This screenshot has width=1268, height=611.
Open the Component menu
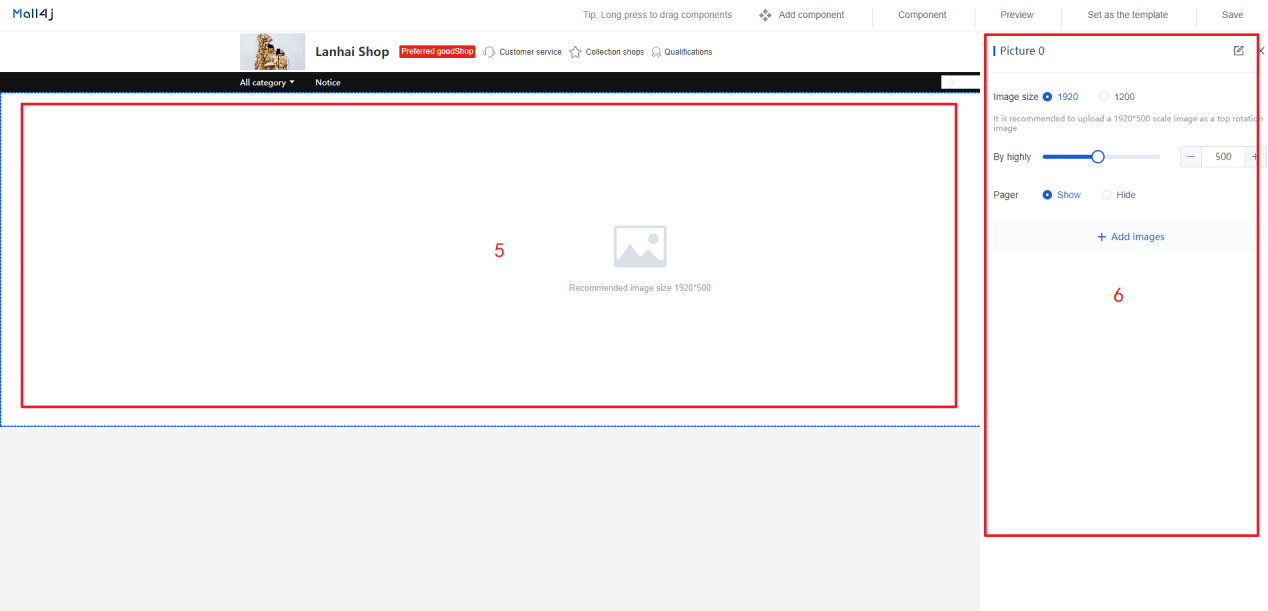tap(922, 15)
